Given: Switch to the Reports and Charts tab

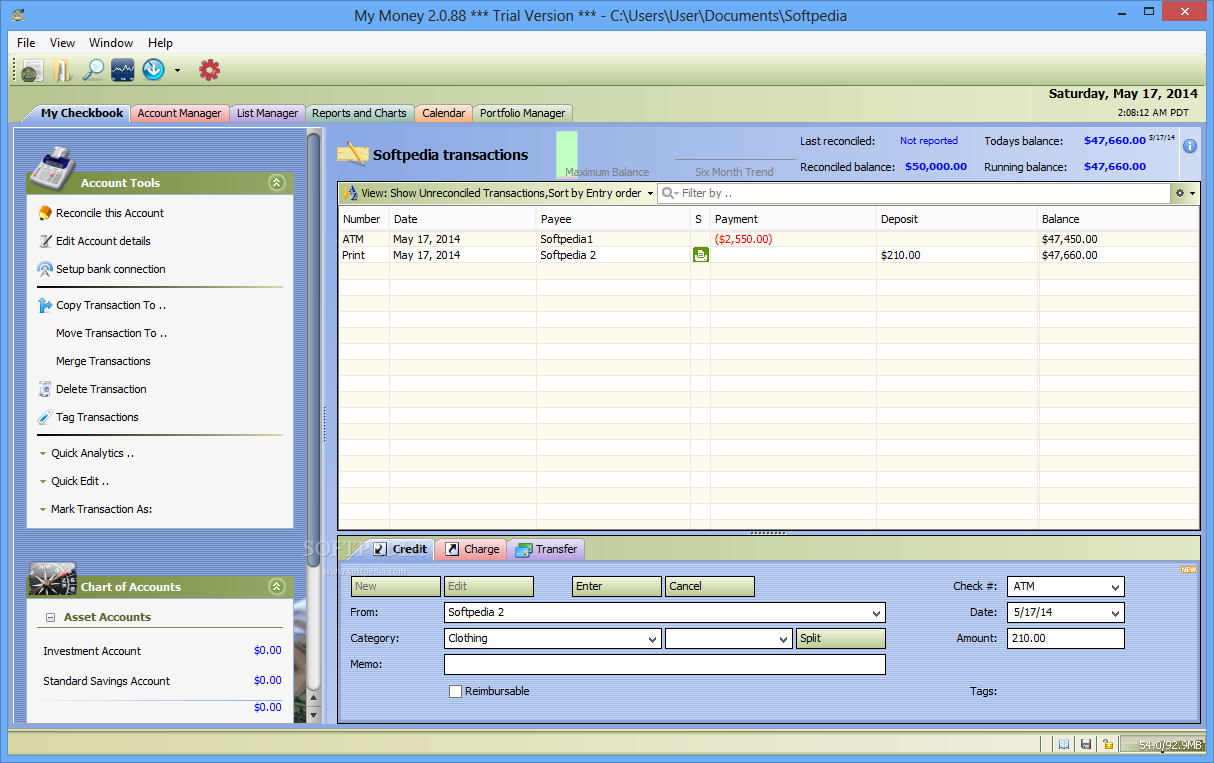Looking at the screenshot, I should 359,113.
